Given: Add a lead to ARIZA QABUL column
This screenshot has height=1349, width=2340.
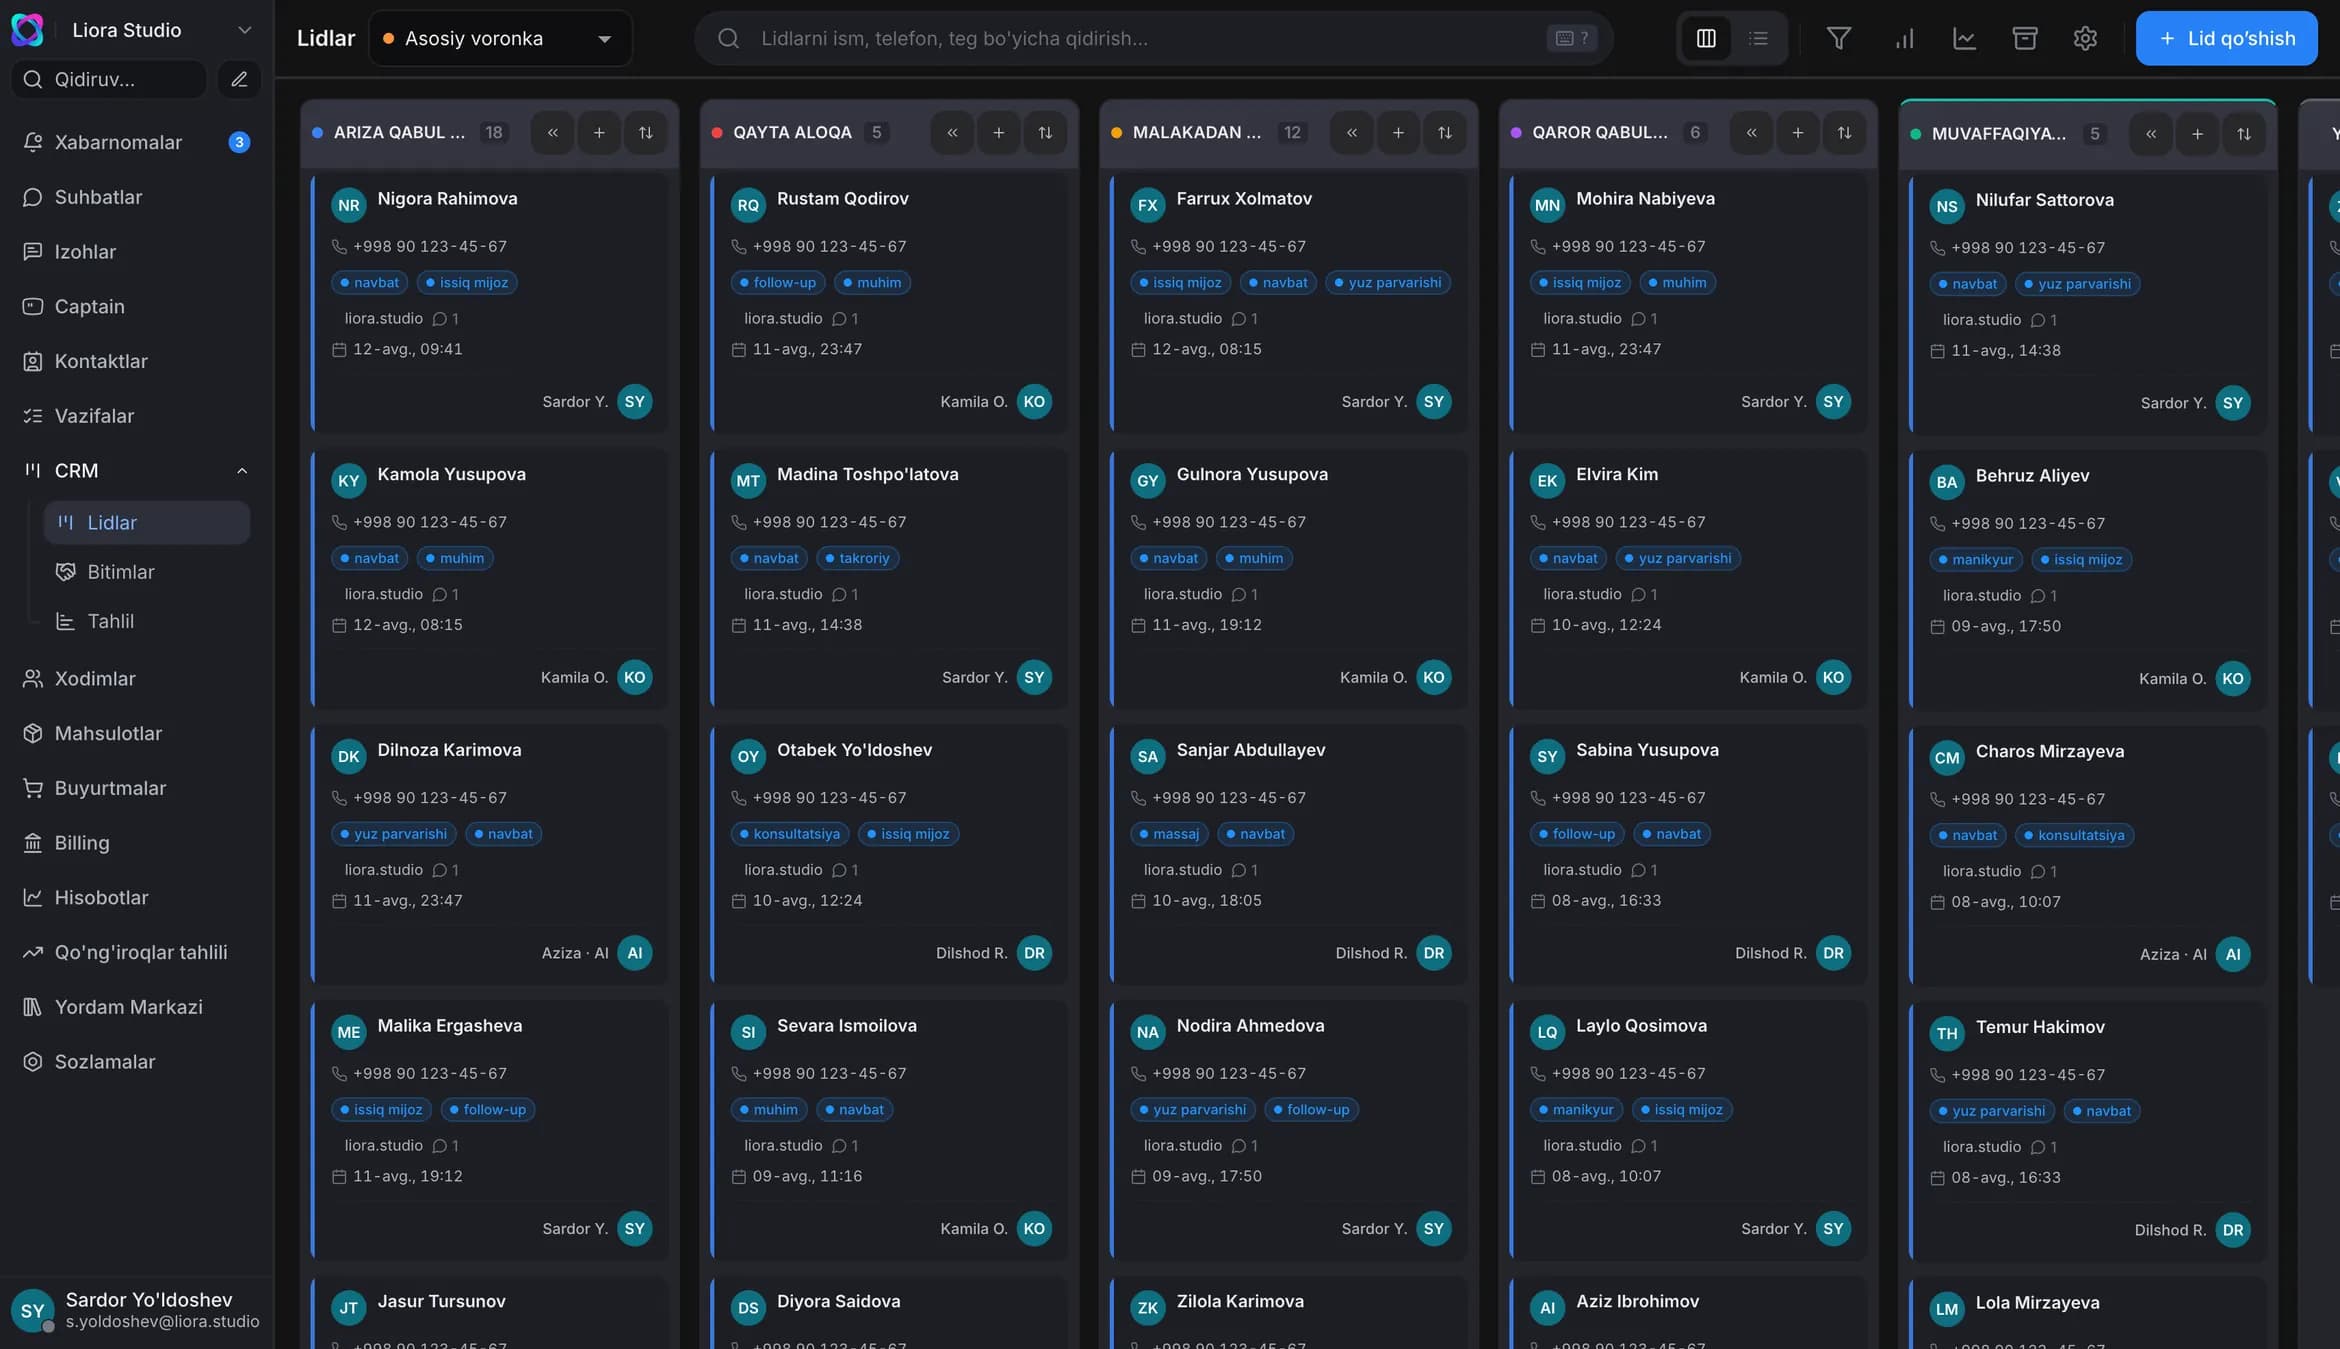Looking at the screenshot, I should pyautogui.click(x=599, y=132).
